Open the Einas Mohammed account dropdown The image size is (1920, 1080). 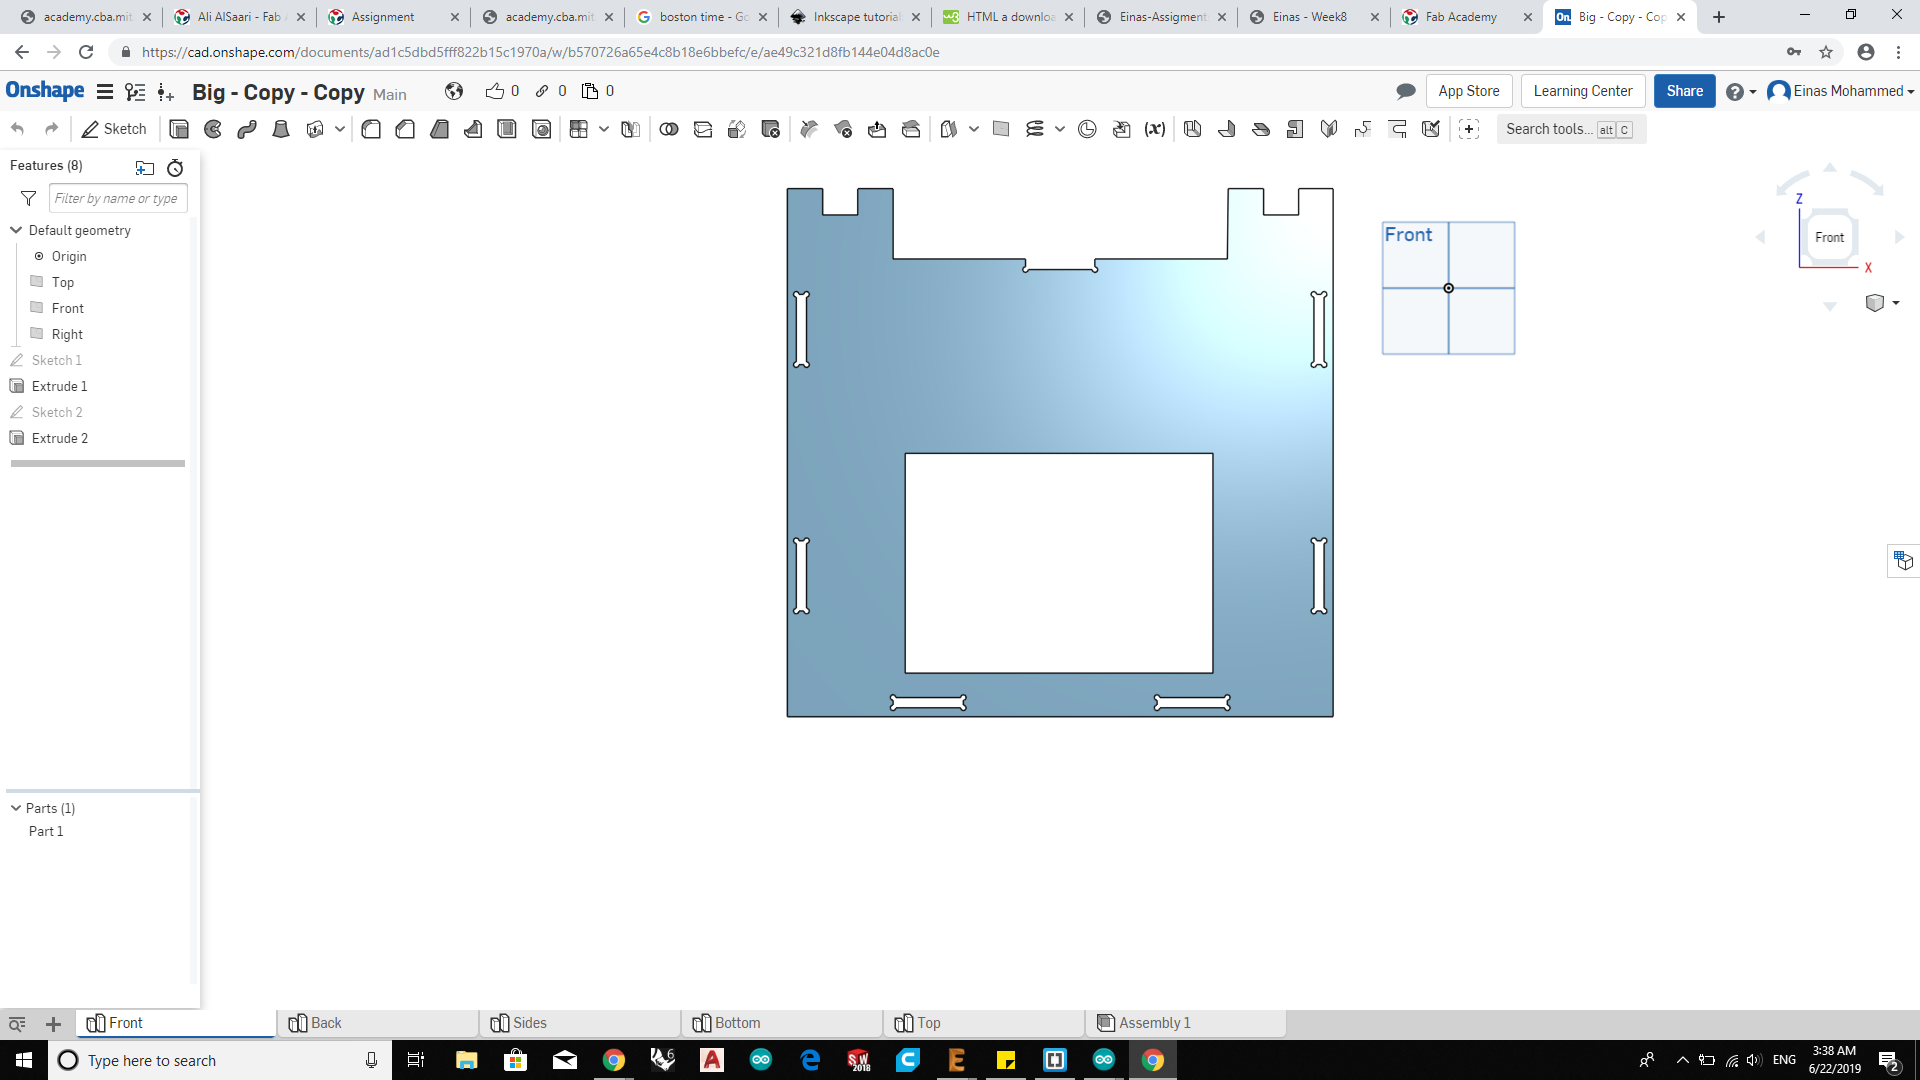click(1841, 91)
